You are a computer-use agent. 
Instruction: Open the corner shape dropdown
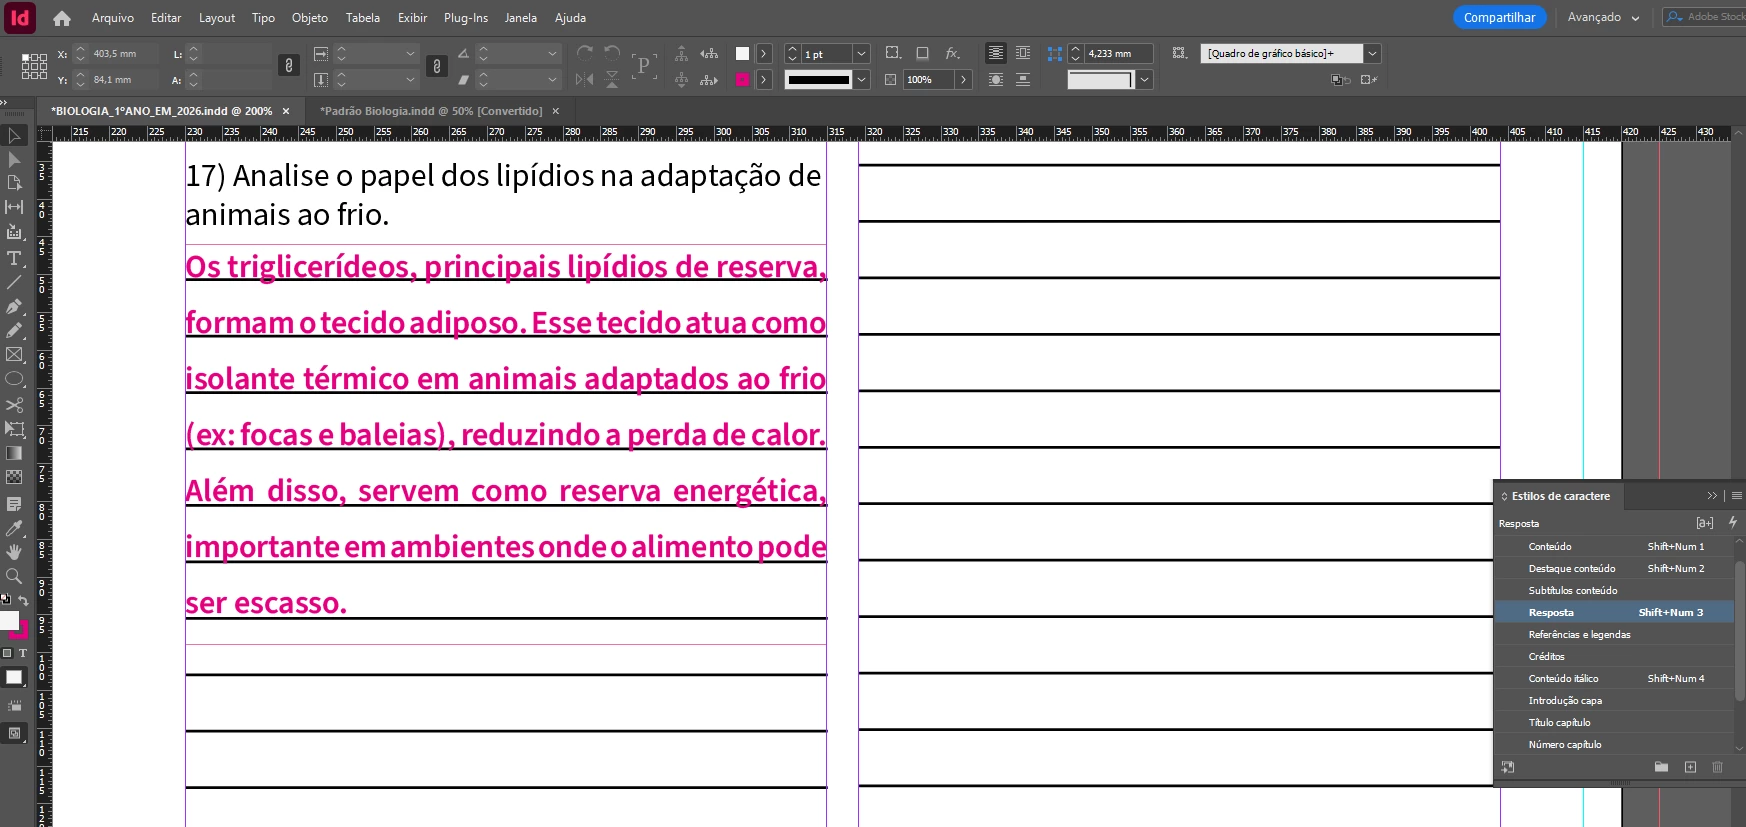click(x=1144, y=79)
